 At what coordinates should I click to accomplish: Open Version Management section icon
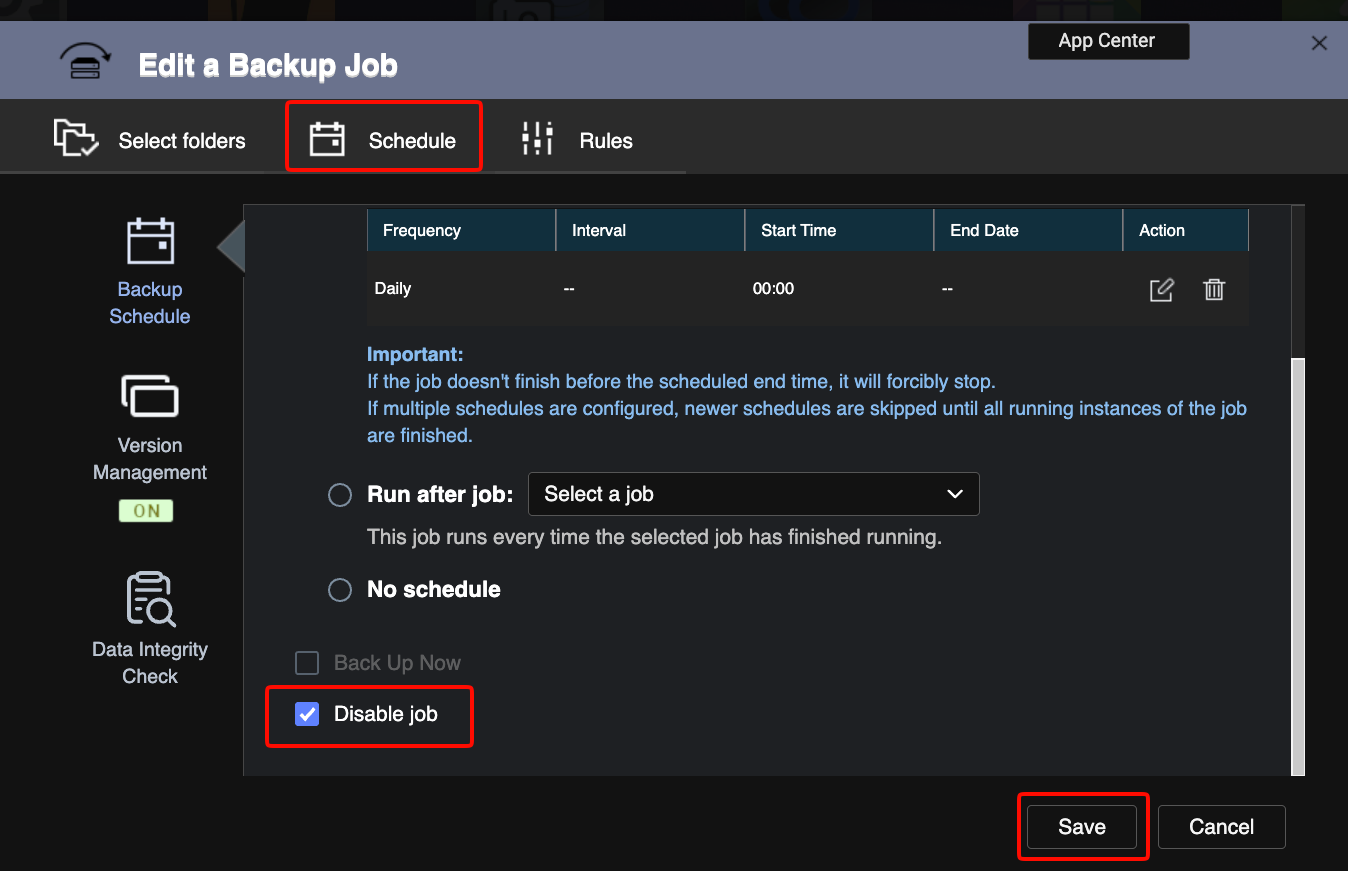coord(150,396)
